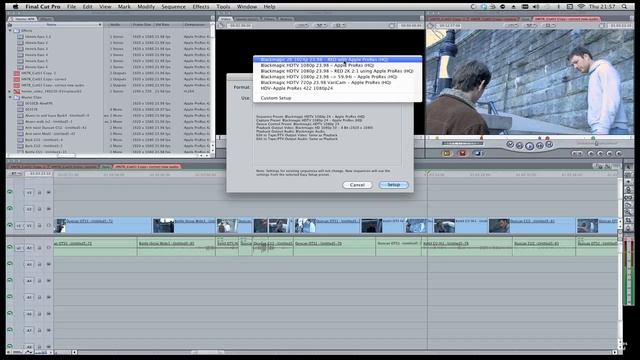Switch to the Filters tab in Viewer
Image resolution: width=640 pixels, height=360 pixels.
(269, 19)
